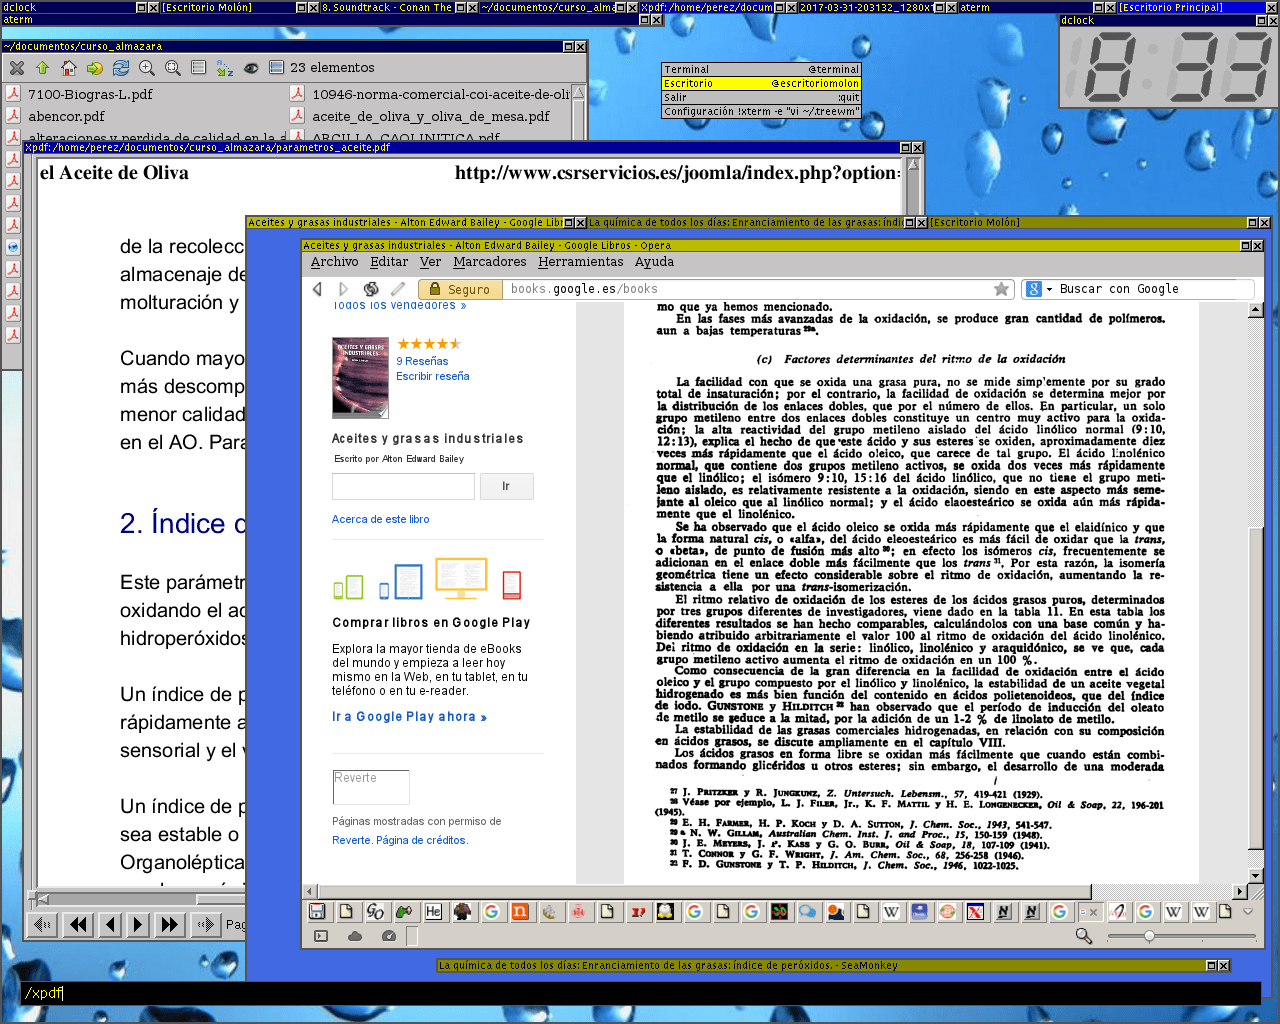Click the xpdf previous page arrow

[x=110, y=925]
